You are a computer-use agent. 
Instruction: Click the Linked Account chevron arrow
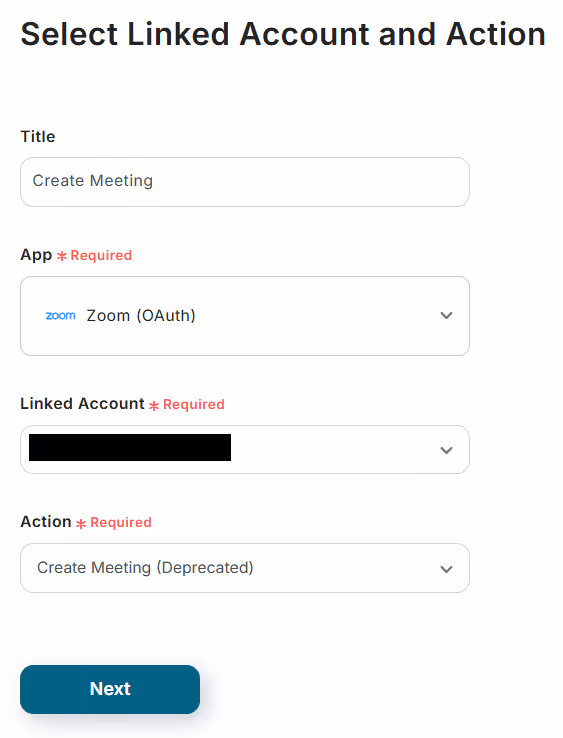pyautogui.click(x=446, y=450)
